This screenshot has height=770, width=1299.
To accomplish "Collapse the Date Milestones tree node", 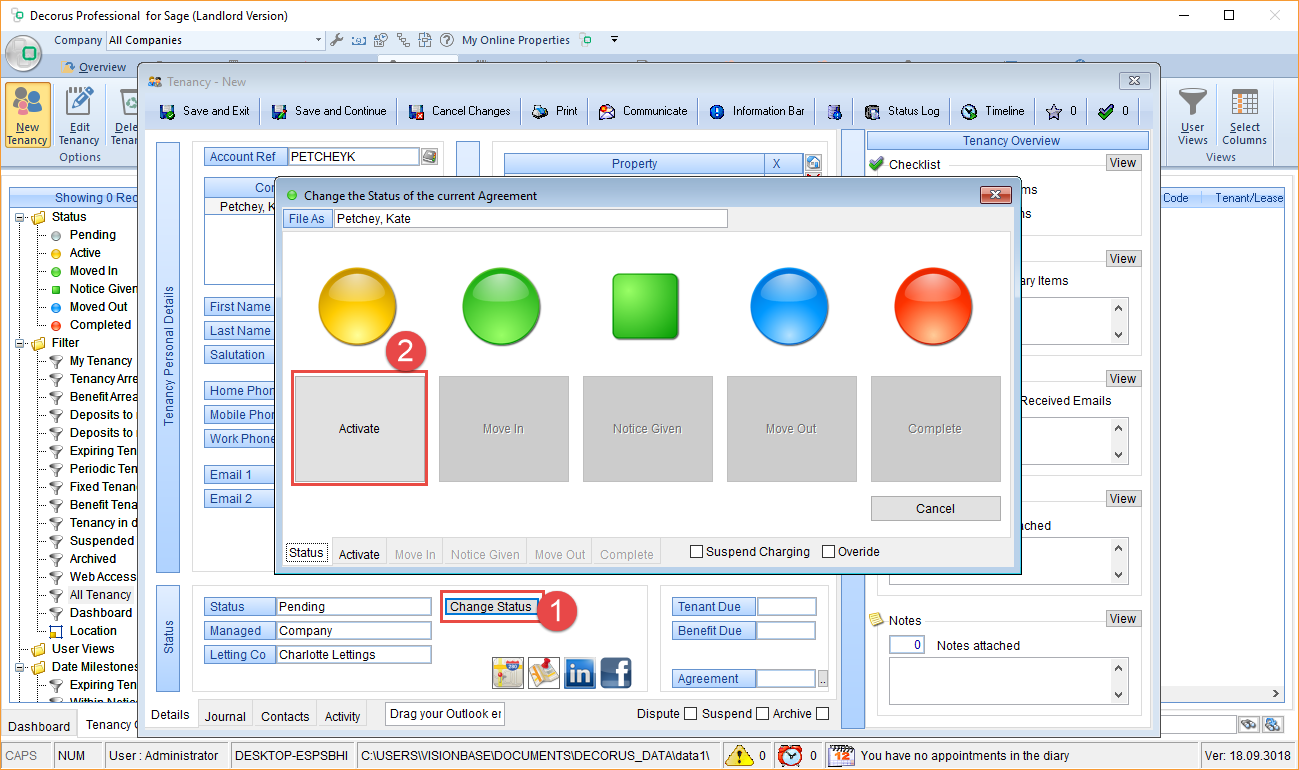I will coord(19,667).
